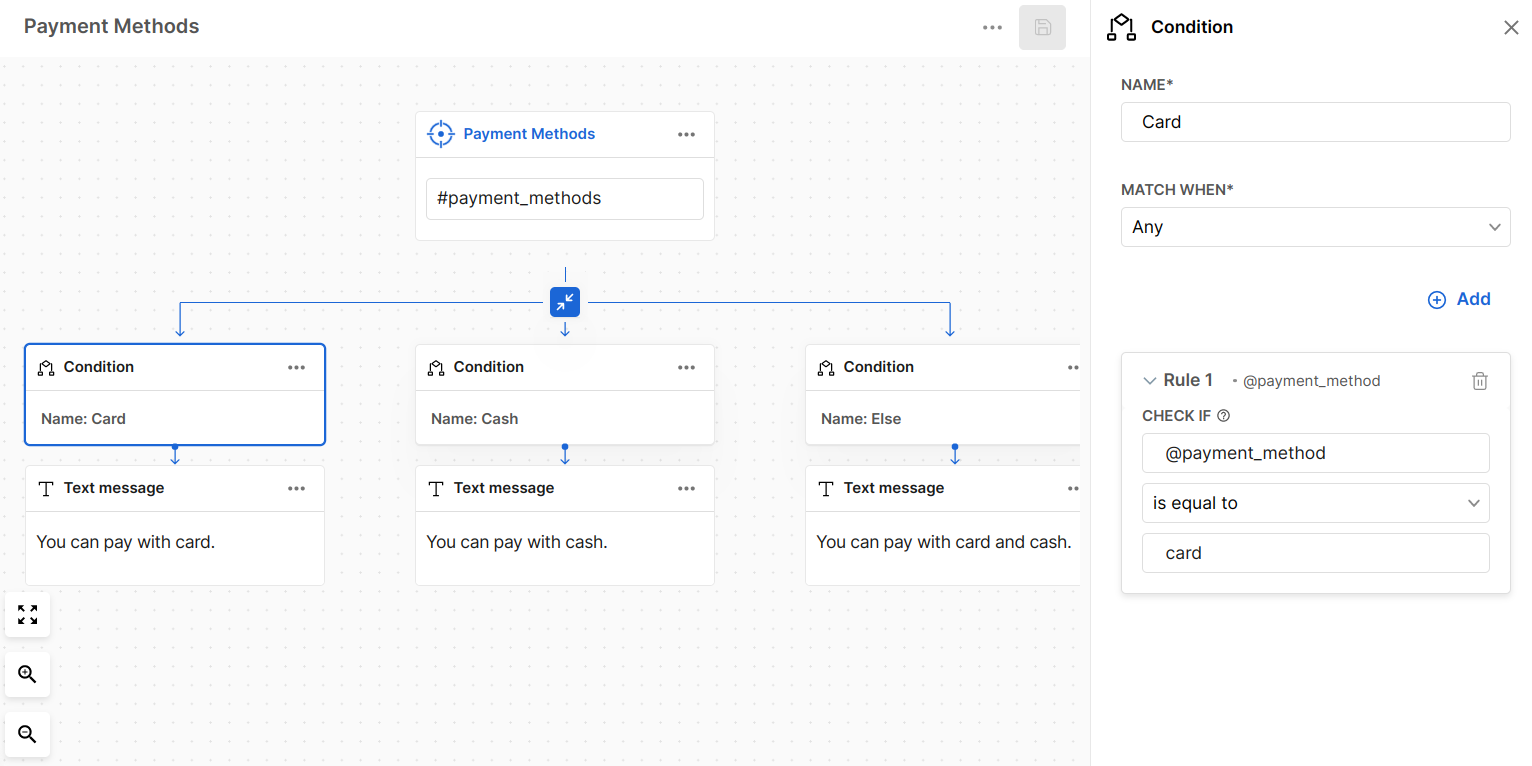Image resolution: width=1532 pixels, height=766 pixels.
Task: Open options menu for Cash condition node
Action: 686,367
